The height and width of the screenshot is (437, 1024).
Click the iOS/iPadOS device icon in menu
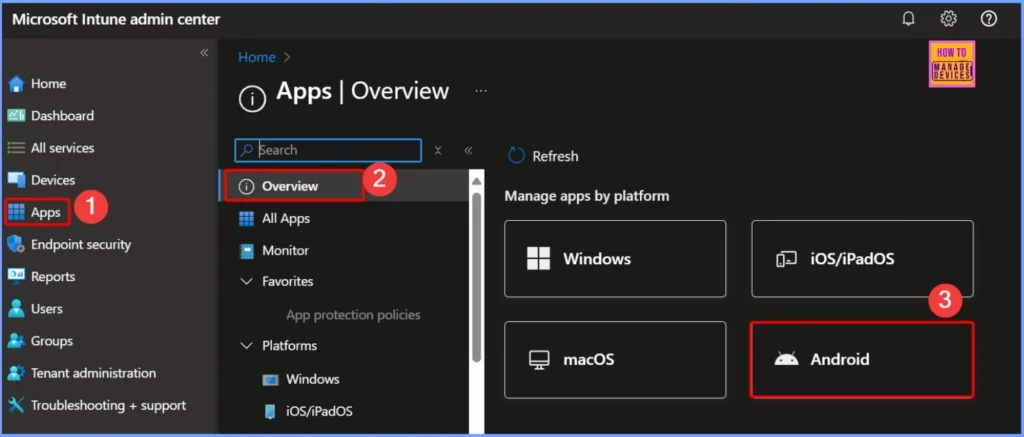[x=270, y=412]
